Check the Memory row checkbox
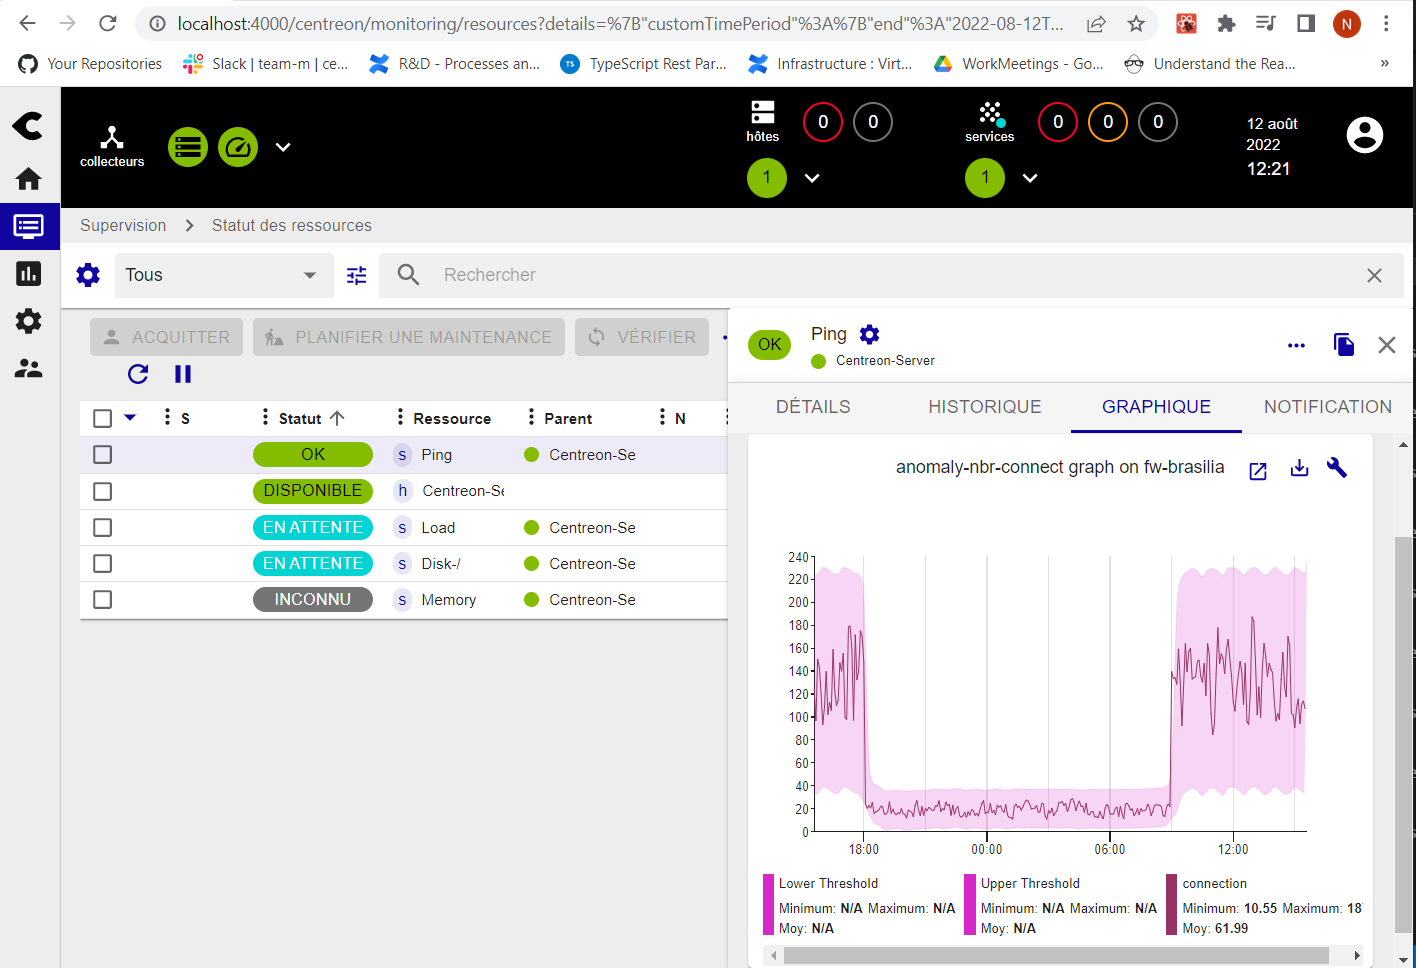 (x=102, y=599)
